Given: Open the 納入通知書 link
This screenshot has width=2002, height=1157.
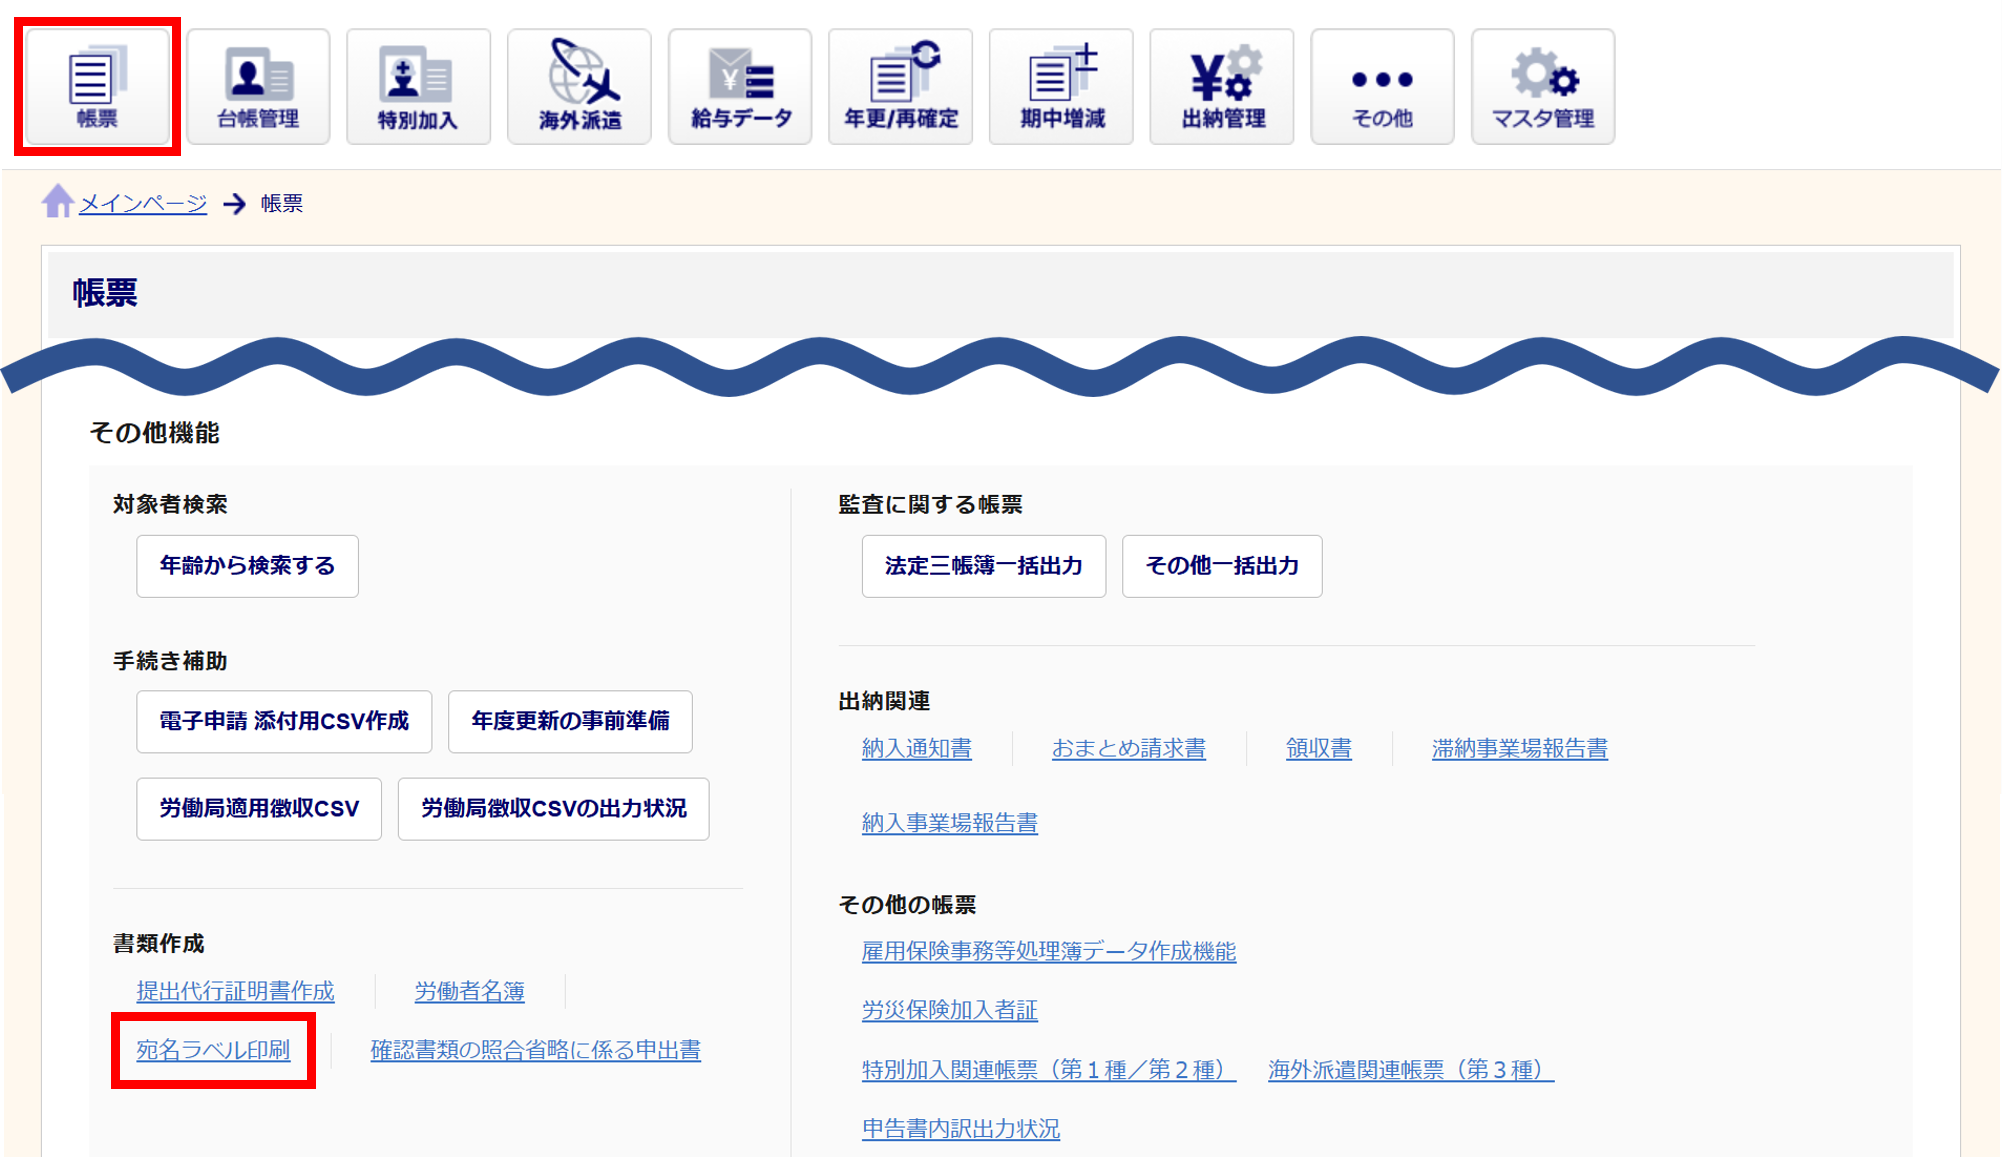Looking at the screenshot, I should (x=916, y=748).
